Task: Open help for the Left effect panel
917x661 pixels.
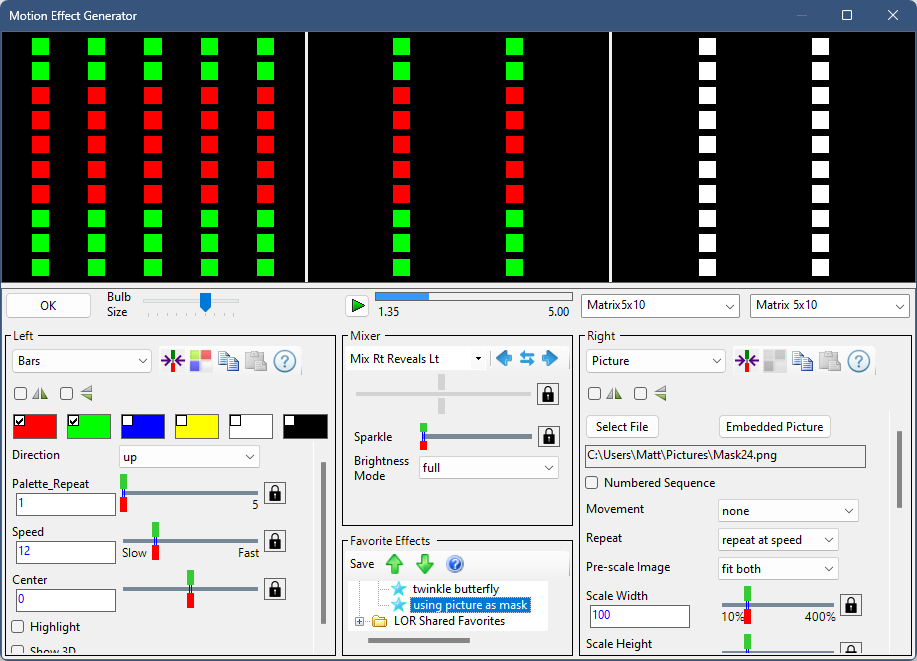Action: [285, 361]
